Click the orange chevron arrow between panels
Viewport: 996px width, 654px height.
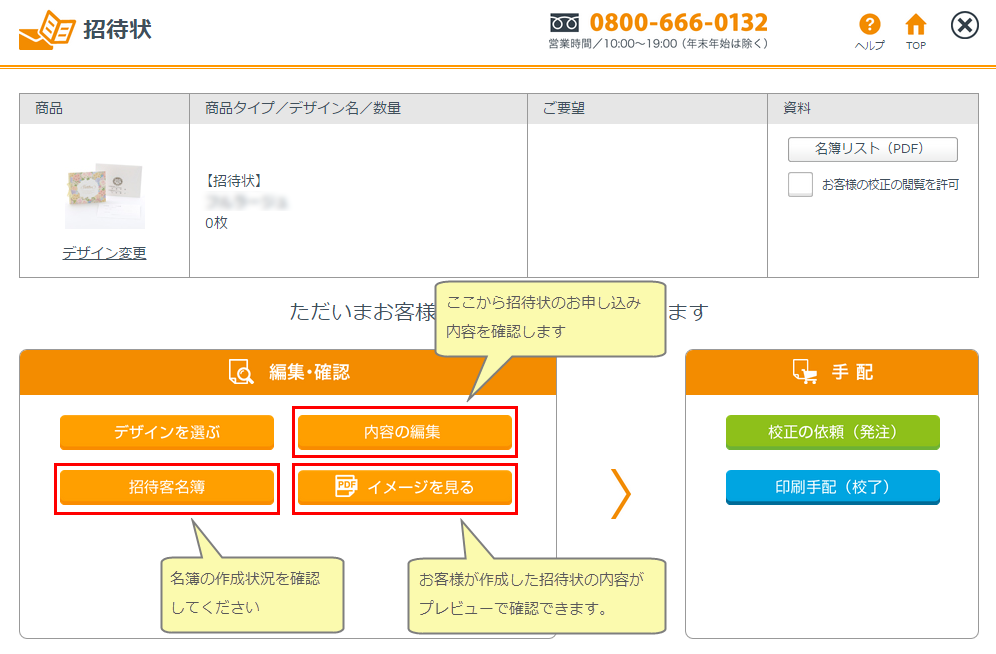[620, 493]
